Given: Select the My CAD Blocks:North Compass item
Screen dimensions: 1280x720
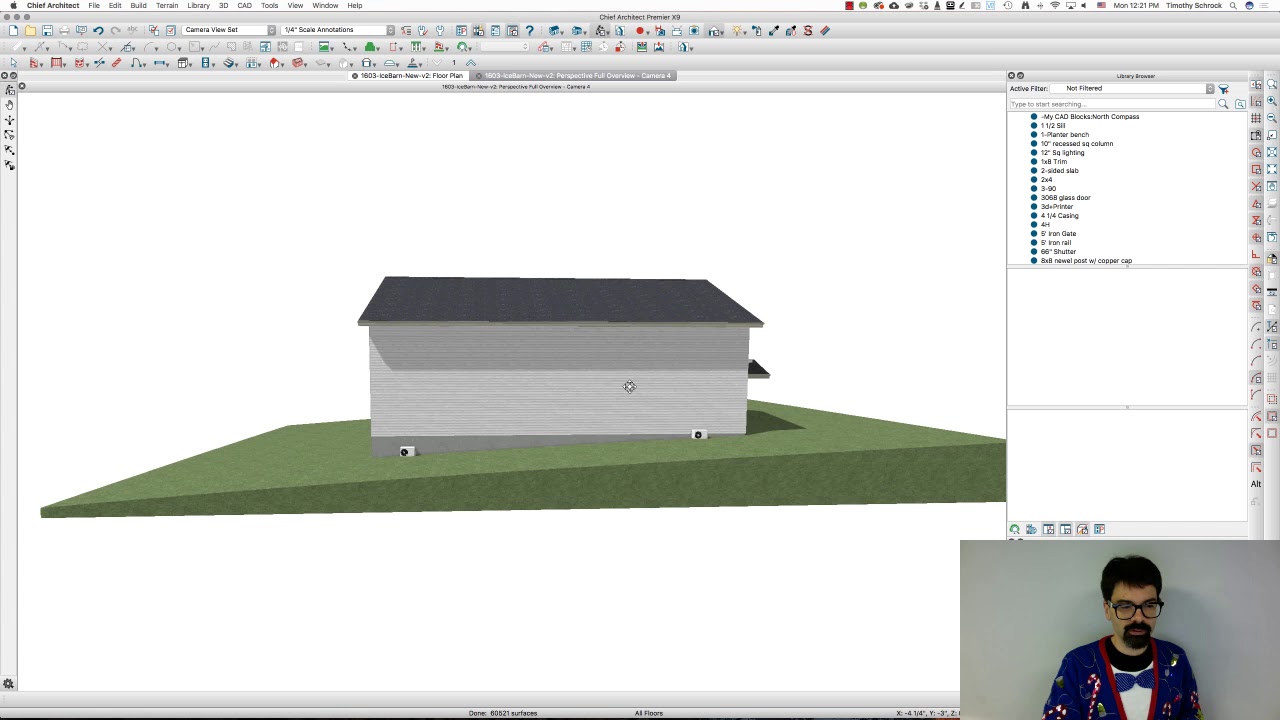Looking at the screenshot, I should [1089, 117].
